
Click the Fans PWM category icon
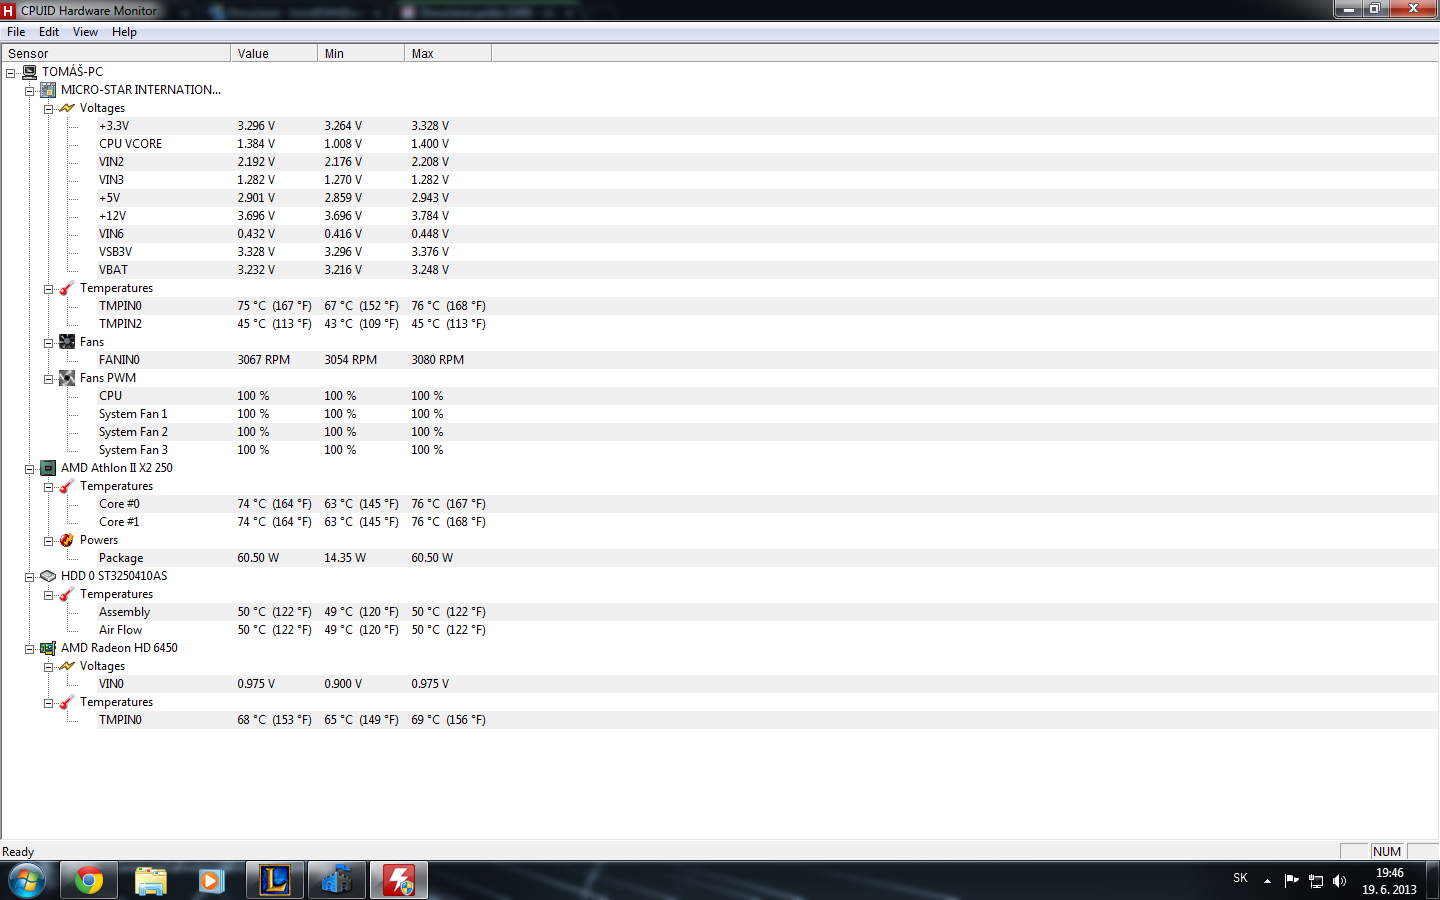[67, 378]
